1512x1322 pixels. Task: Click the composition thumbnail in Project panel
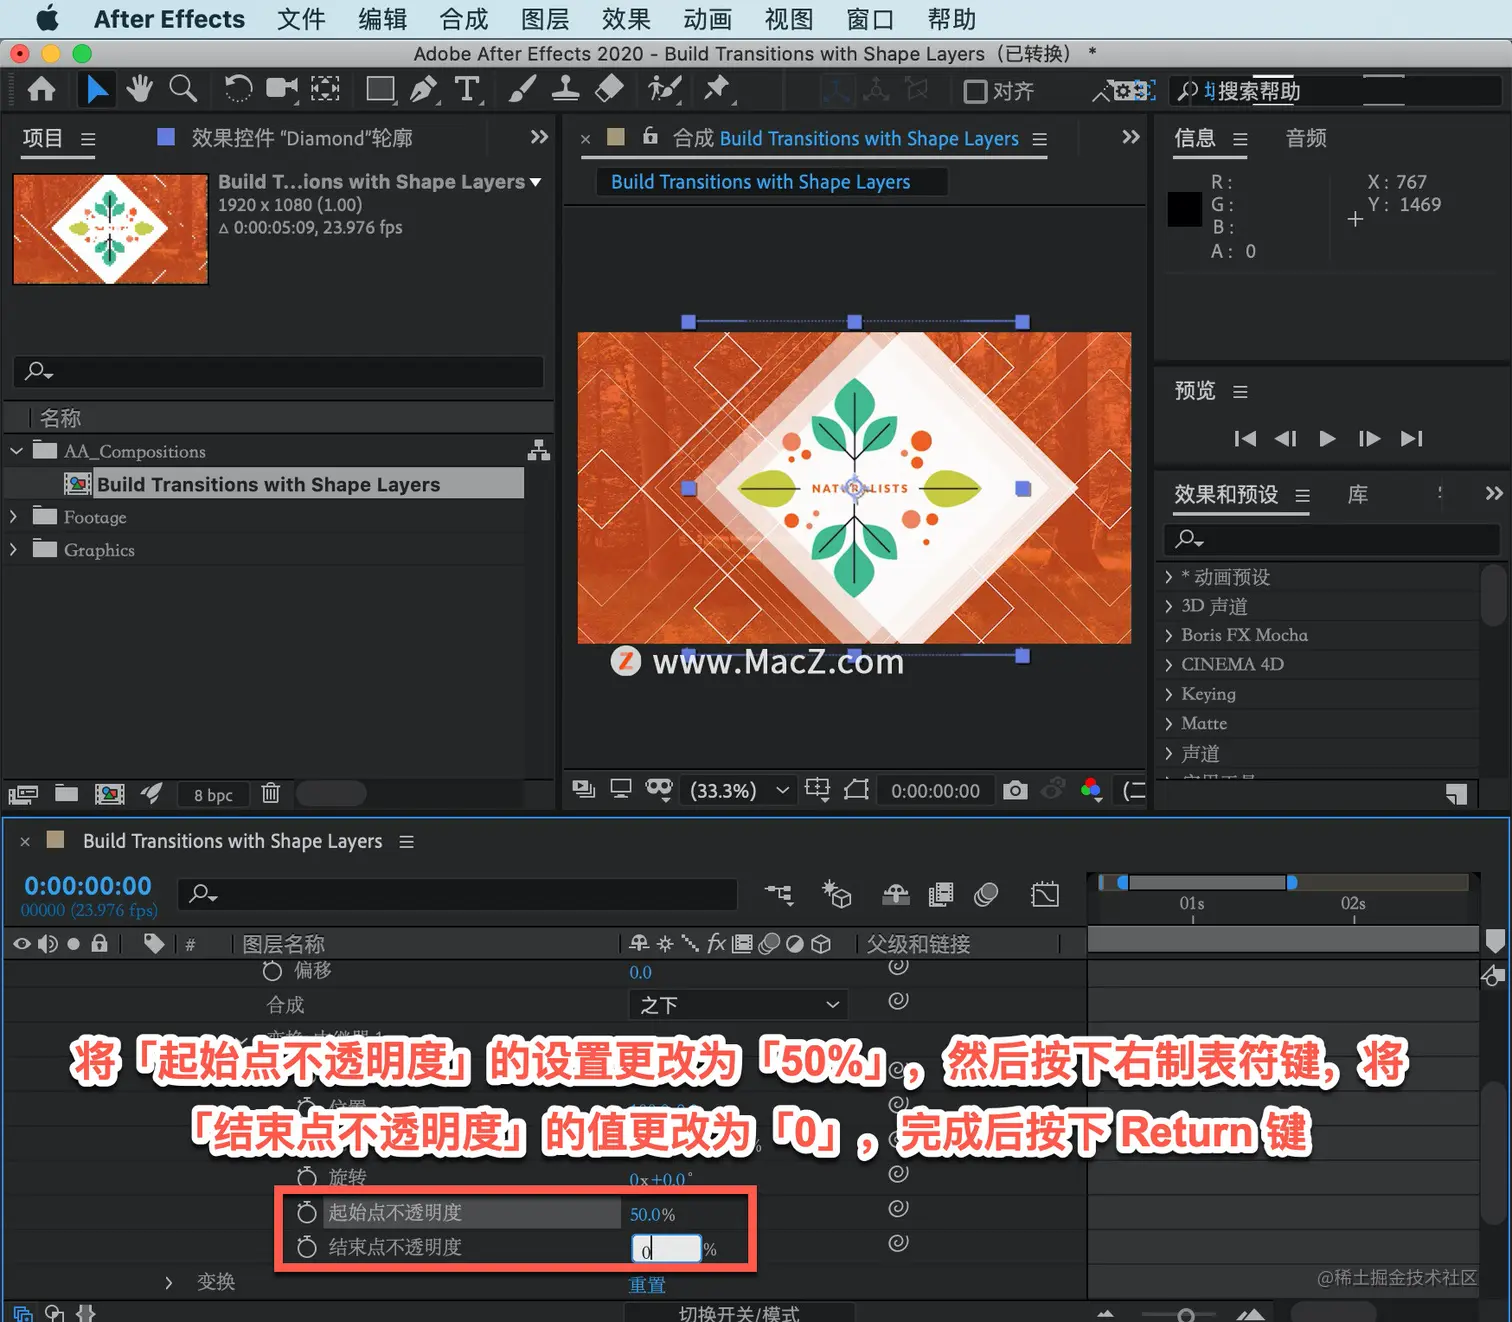[110, 229]
